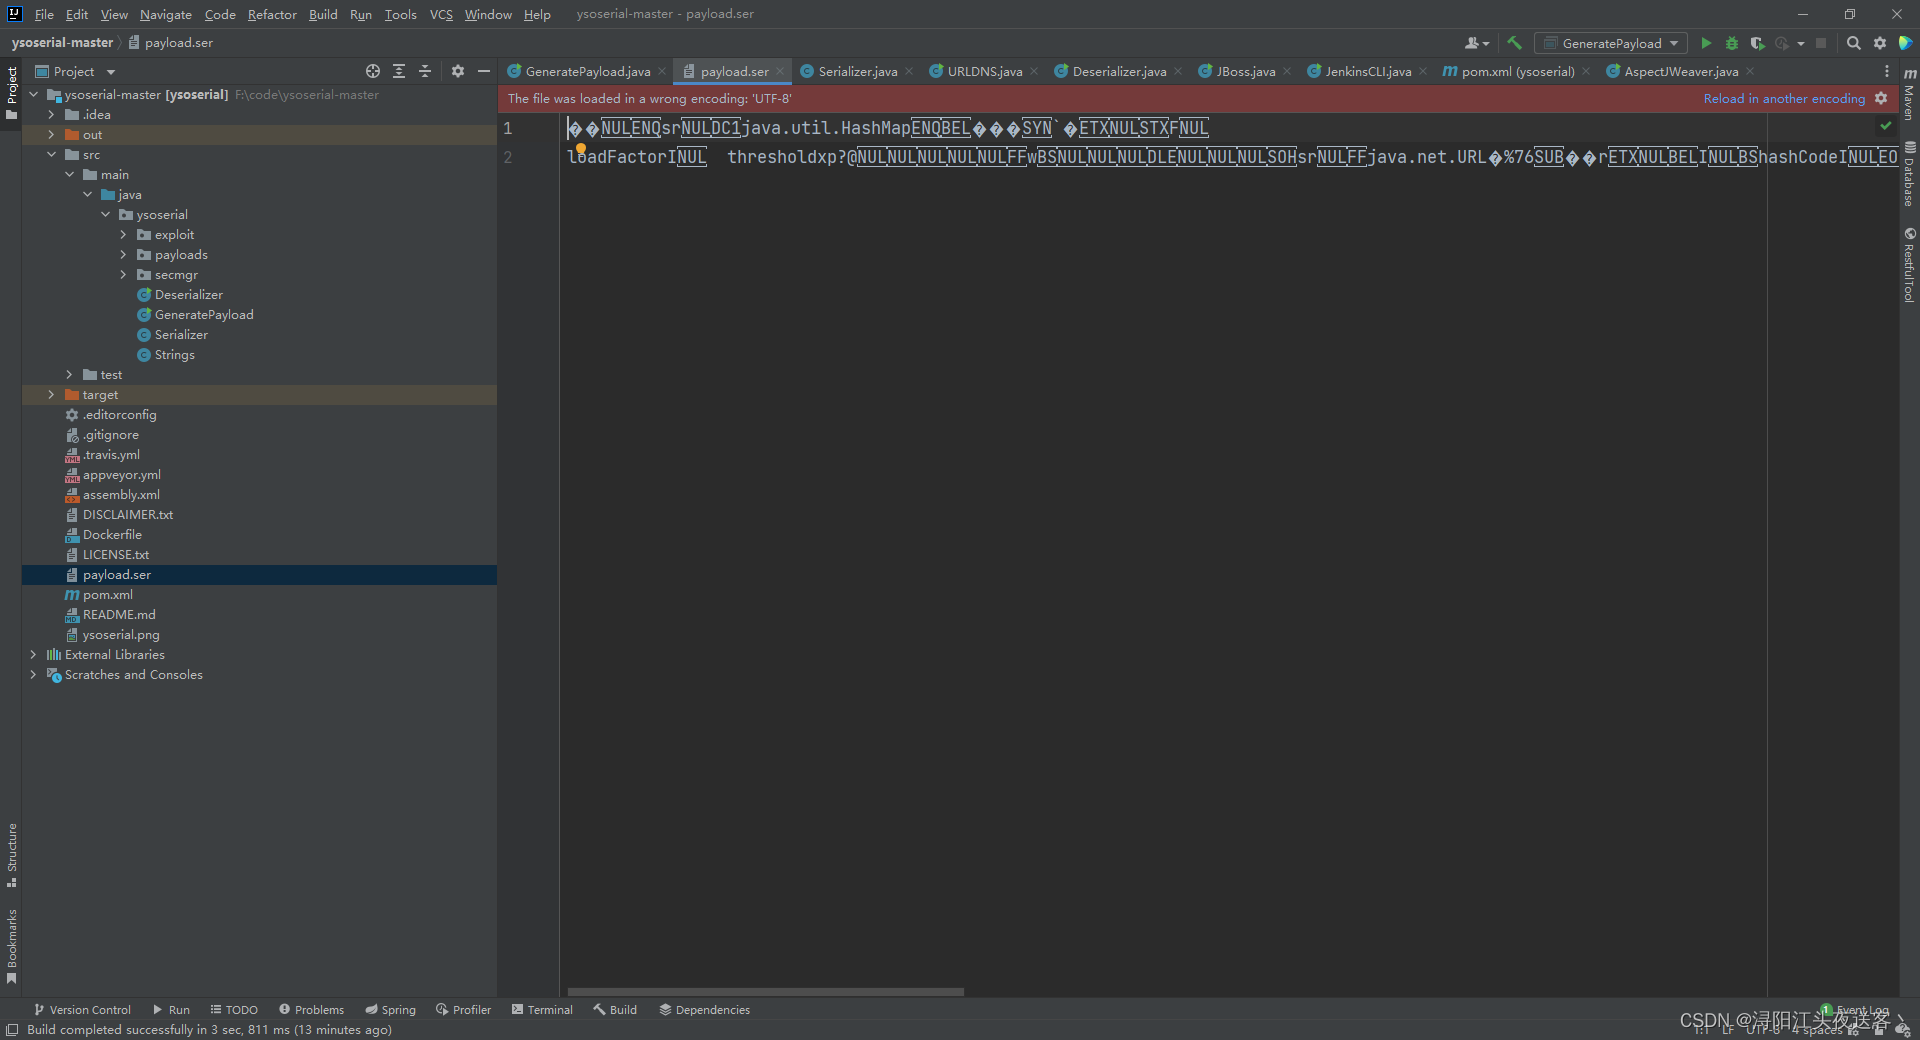Viewport: 1920px width, 1040px height.
Task: Open the Database tool window
Action: (x=1909, y=173)
